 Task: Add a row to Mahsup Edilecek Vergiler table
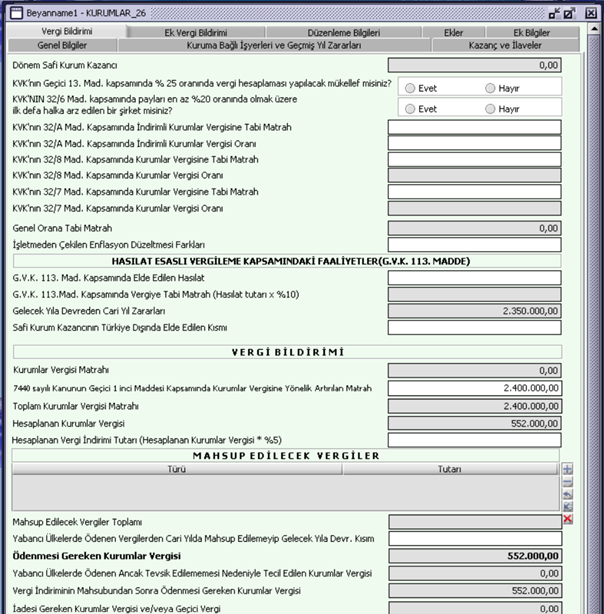point(567,469)
